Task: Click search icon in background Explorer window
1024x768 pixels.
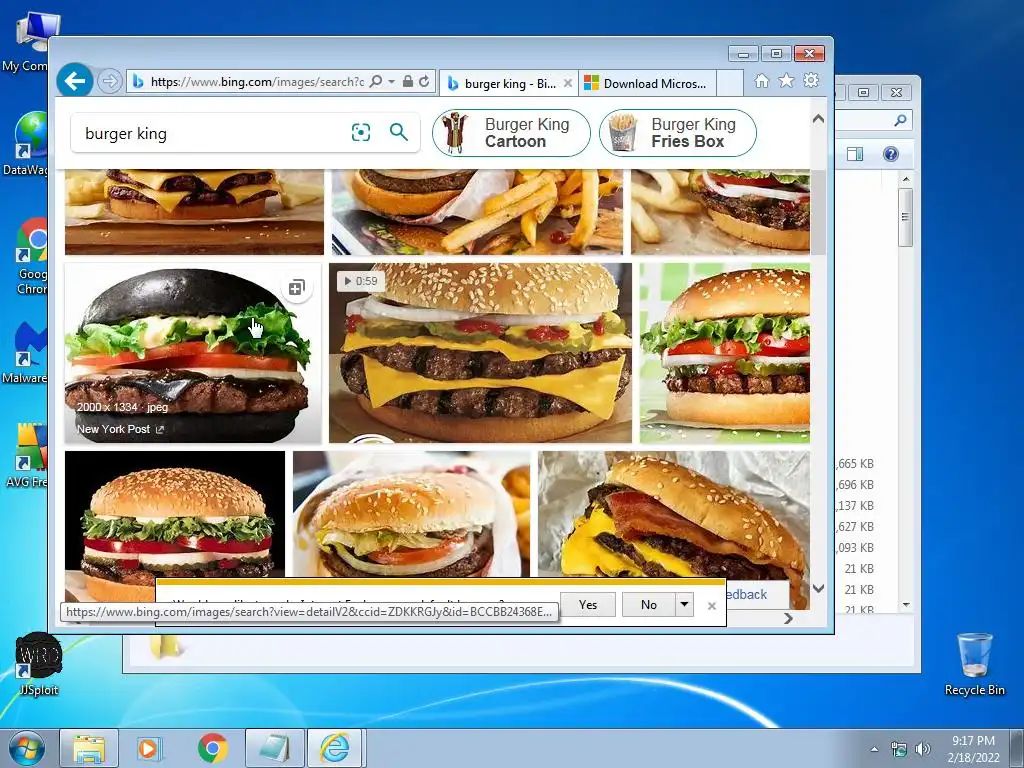Action: [x=901, y=120]
